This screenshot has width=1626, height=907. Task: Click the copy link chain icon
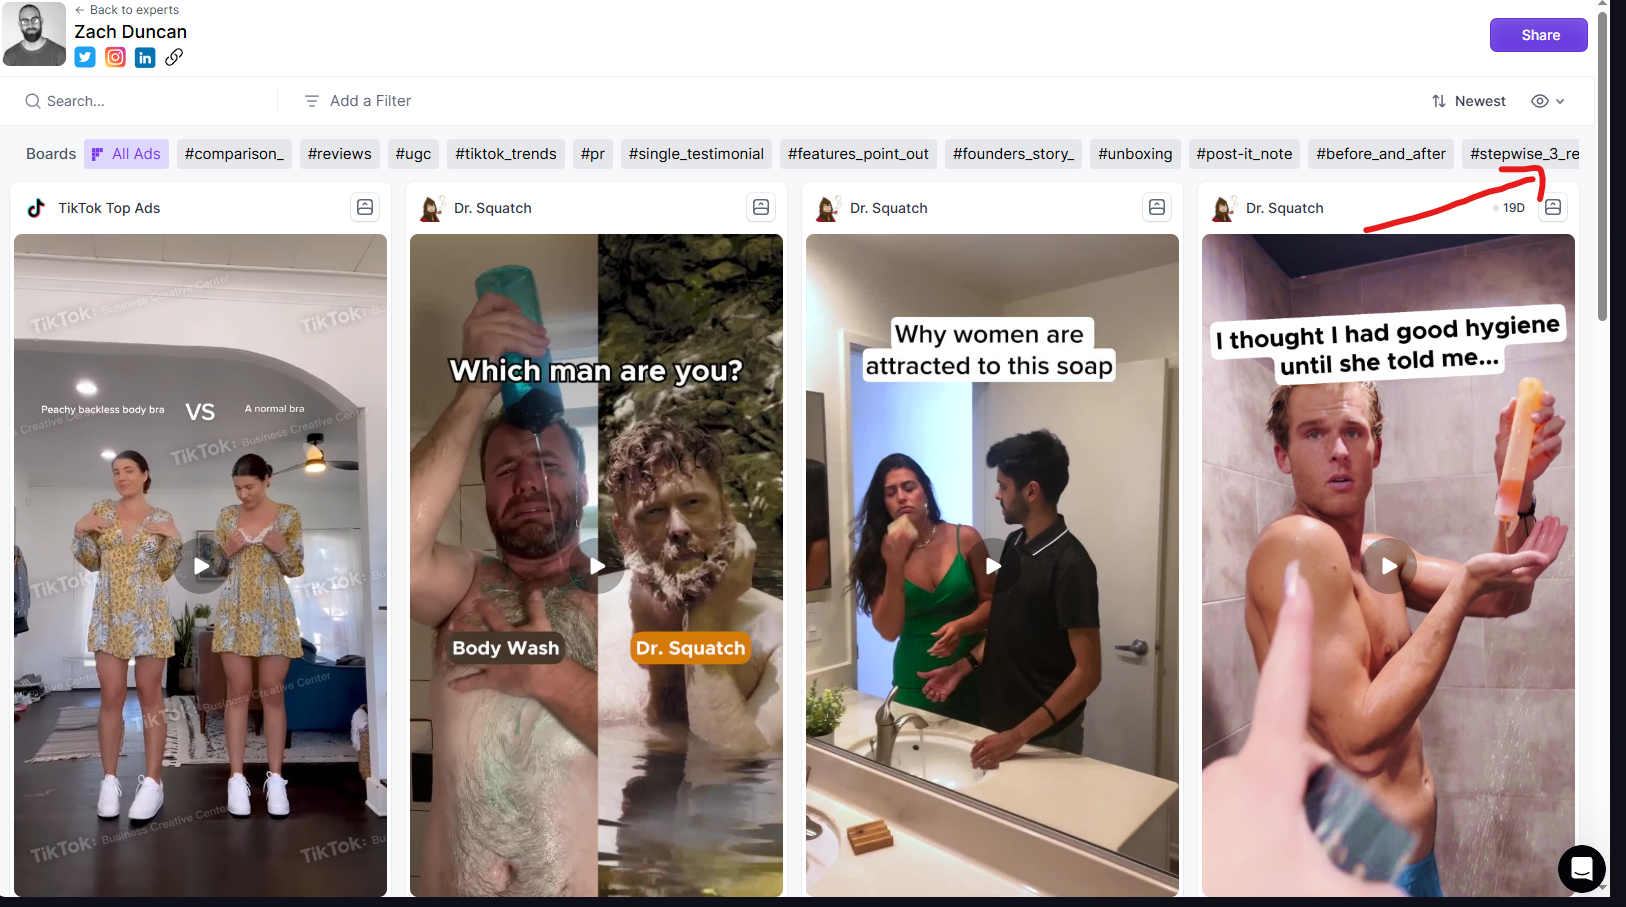(x=174, y=57)
